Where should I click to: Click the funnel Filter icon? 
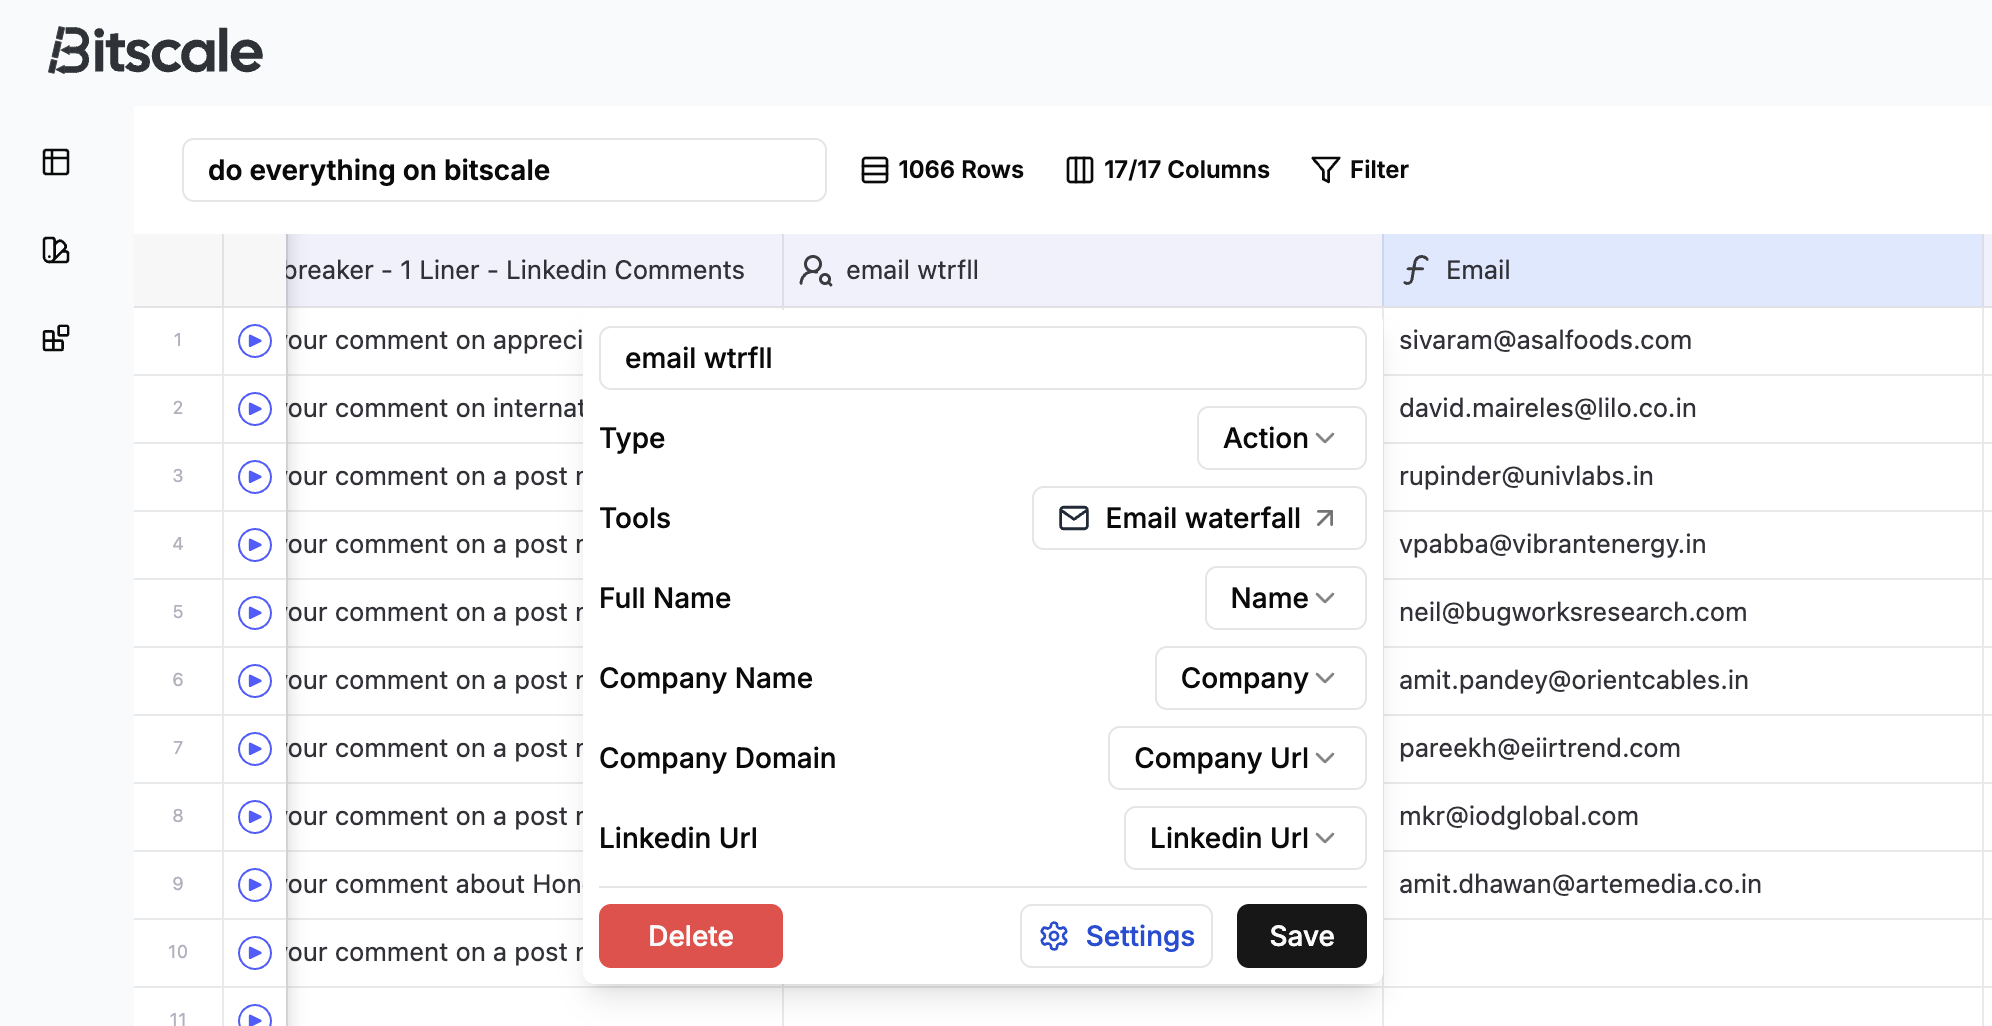1325,170
